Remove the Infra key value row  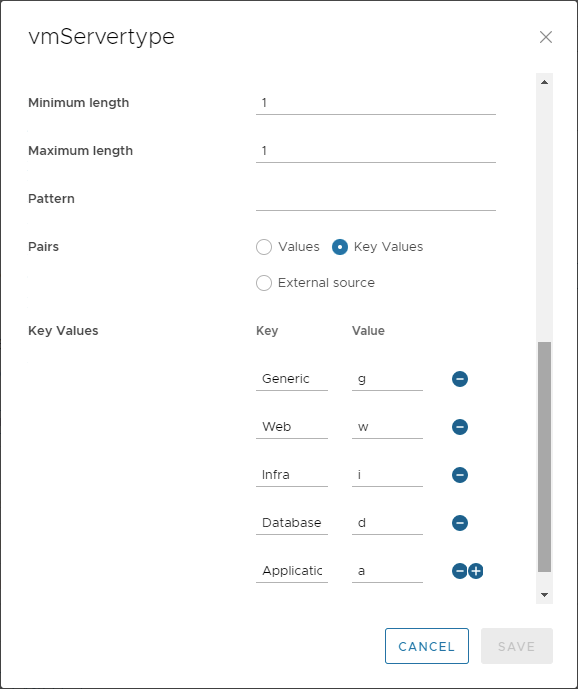tap(460, 475)
